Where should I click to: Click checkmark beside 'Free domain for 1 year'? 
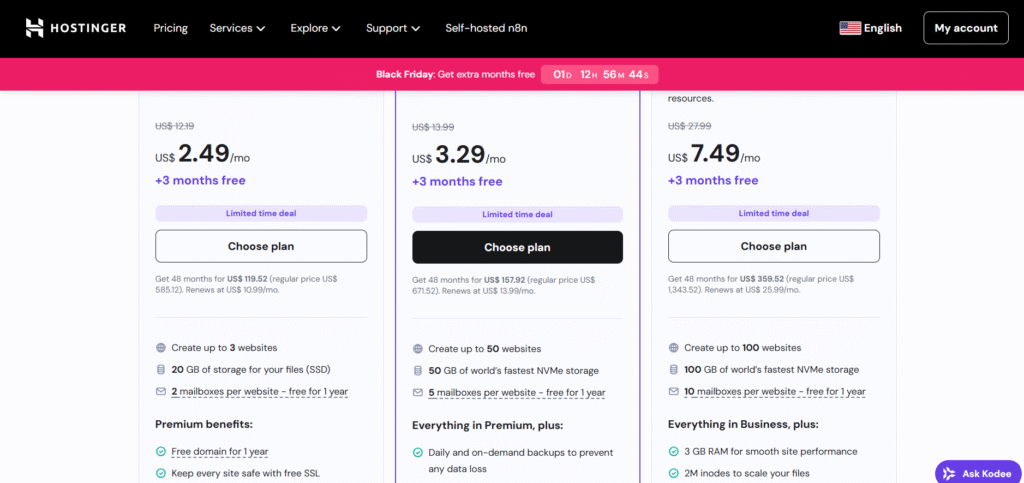pos(161,452)
